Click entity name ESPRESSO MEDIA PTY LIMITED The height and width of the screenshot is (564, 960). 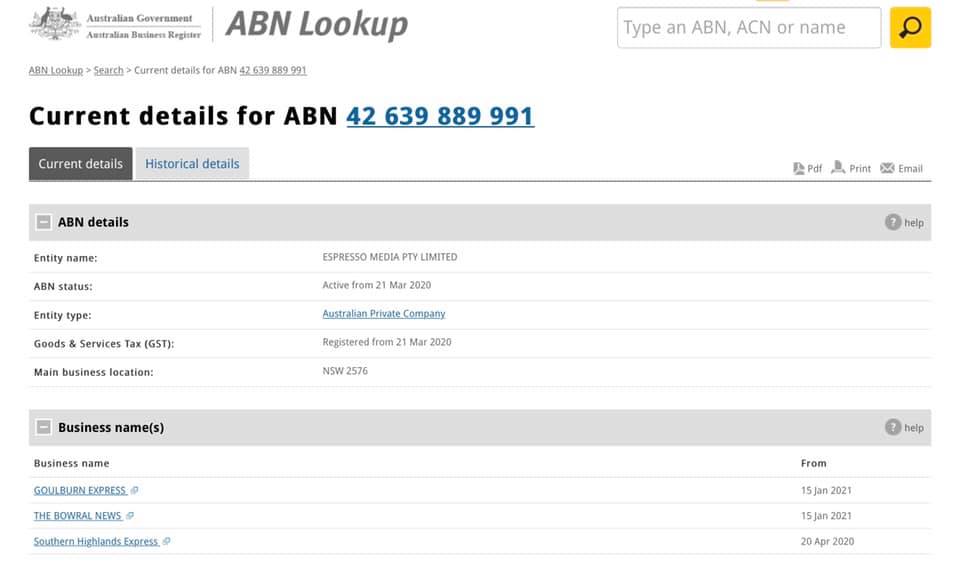[390, 257]
